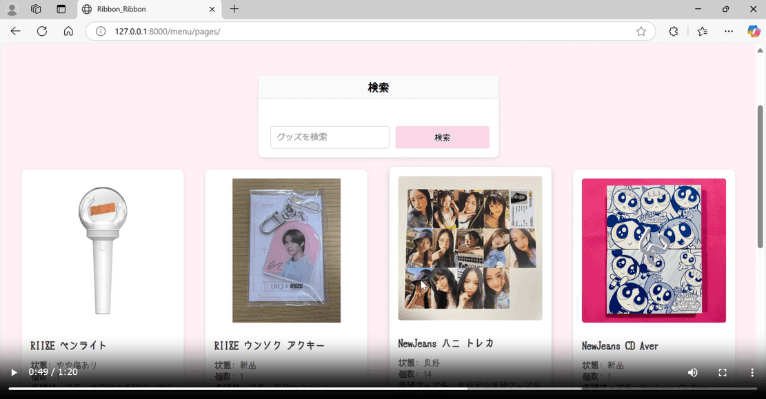
Task: Close the Ribbon_Ribbon tab
Action: tap(212, 9)
